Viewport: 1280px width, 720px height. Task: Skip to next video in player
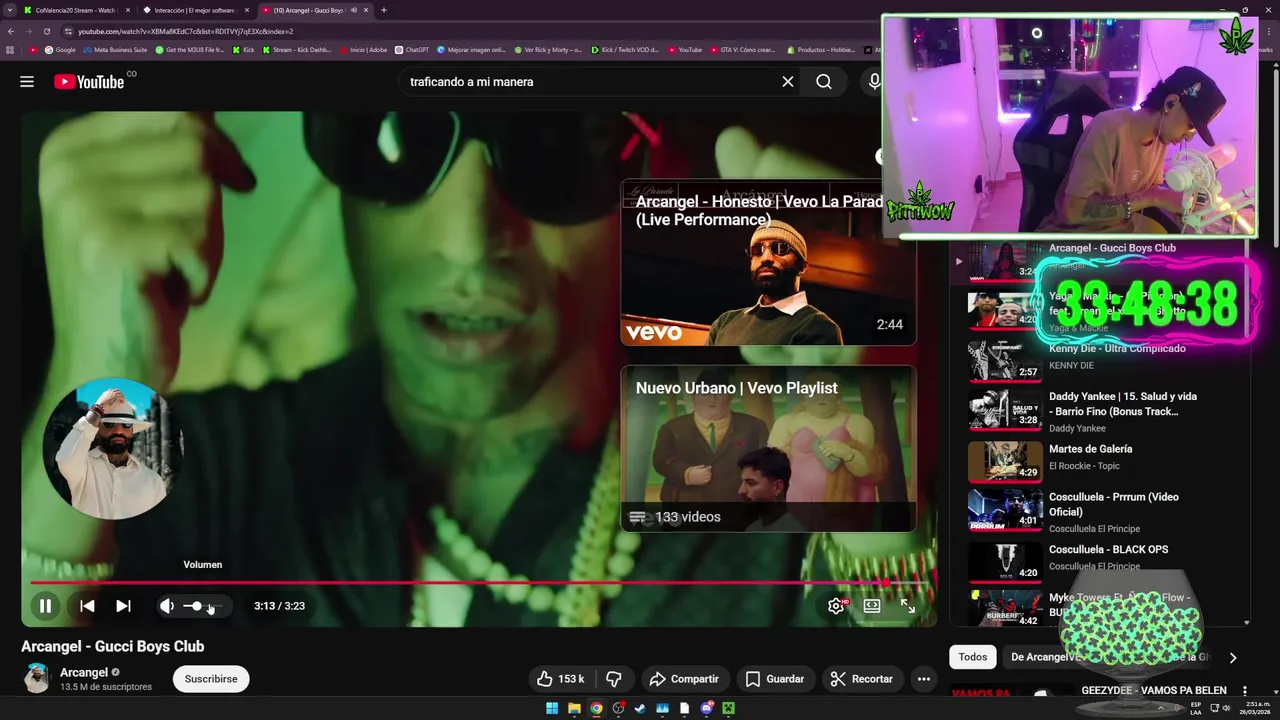point(123,606)
